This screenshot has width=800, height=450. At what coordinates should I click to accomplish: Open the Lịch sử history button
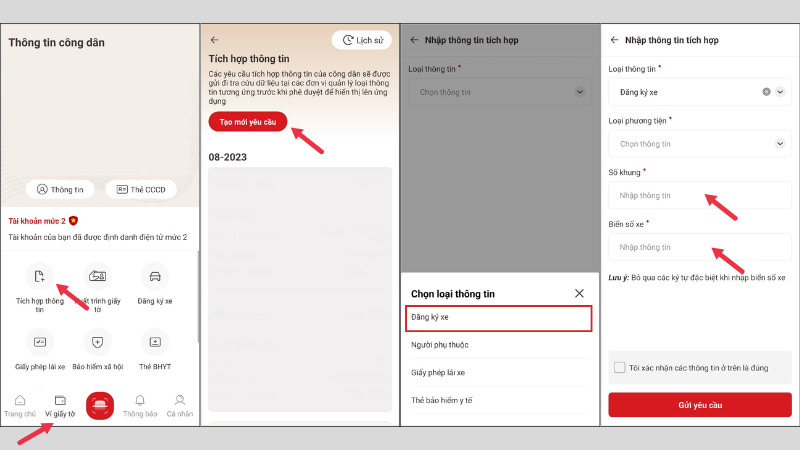(x=361, y=40)
